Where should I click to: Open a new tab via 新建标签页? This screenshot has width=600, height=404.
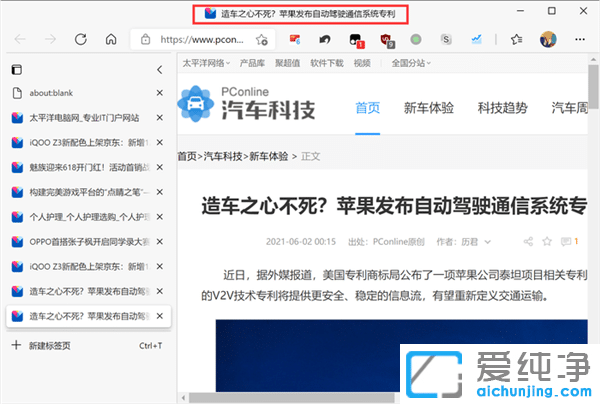(x=88, y=345)
